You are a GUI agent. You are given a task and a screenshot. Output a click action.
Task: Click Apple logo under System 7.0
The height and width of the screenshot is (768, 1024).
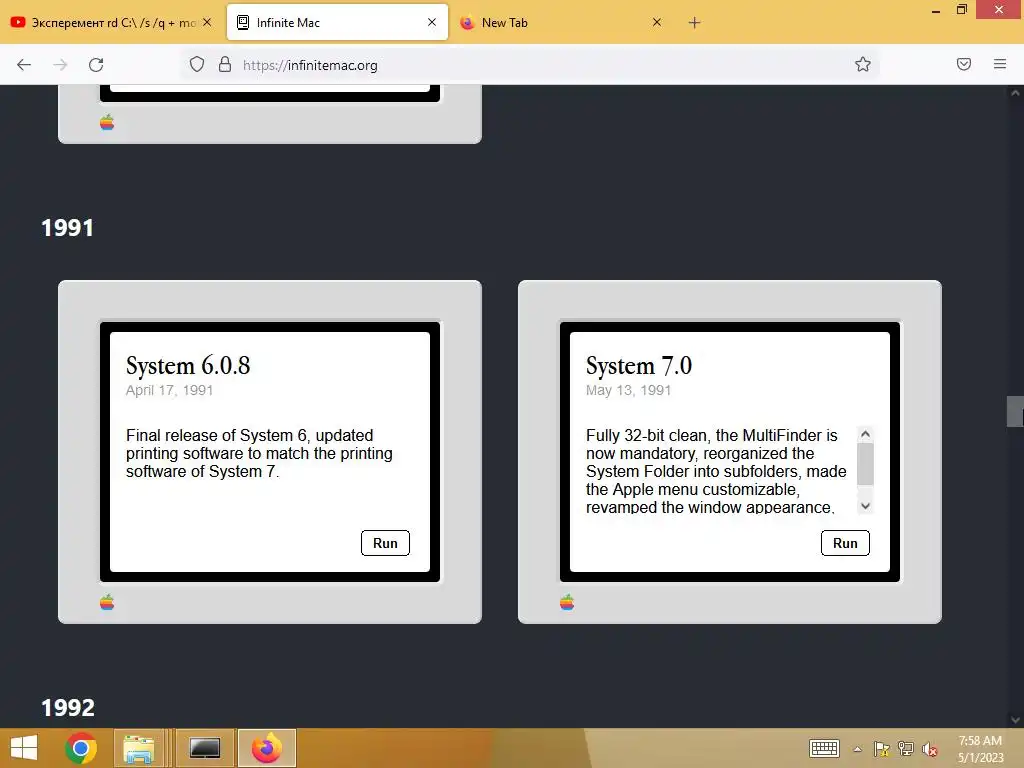[567, 602]
